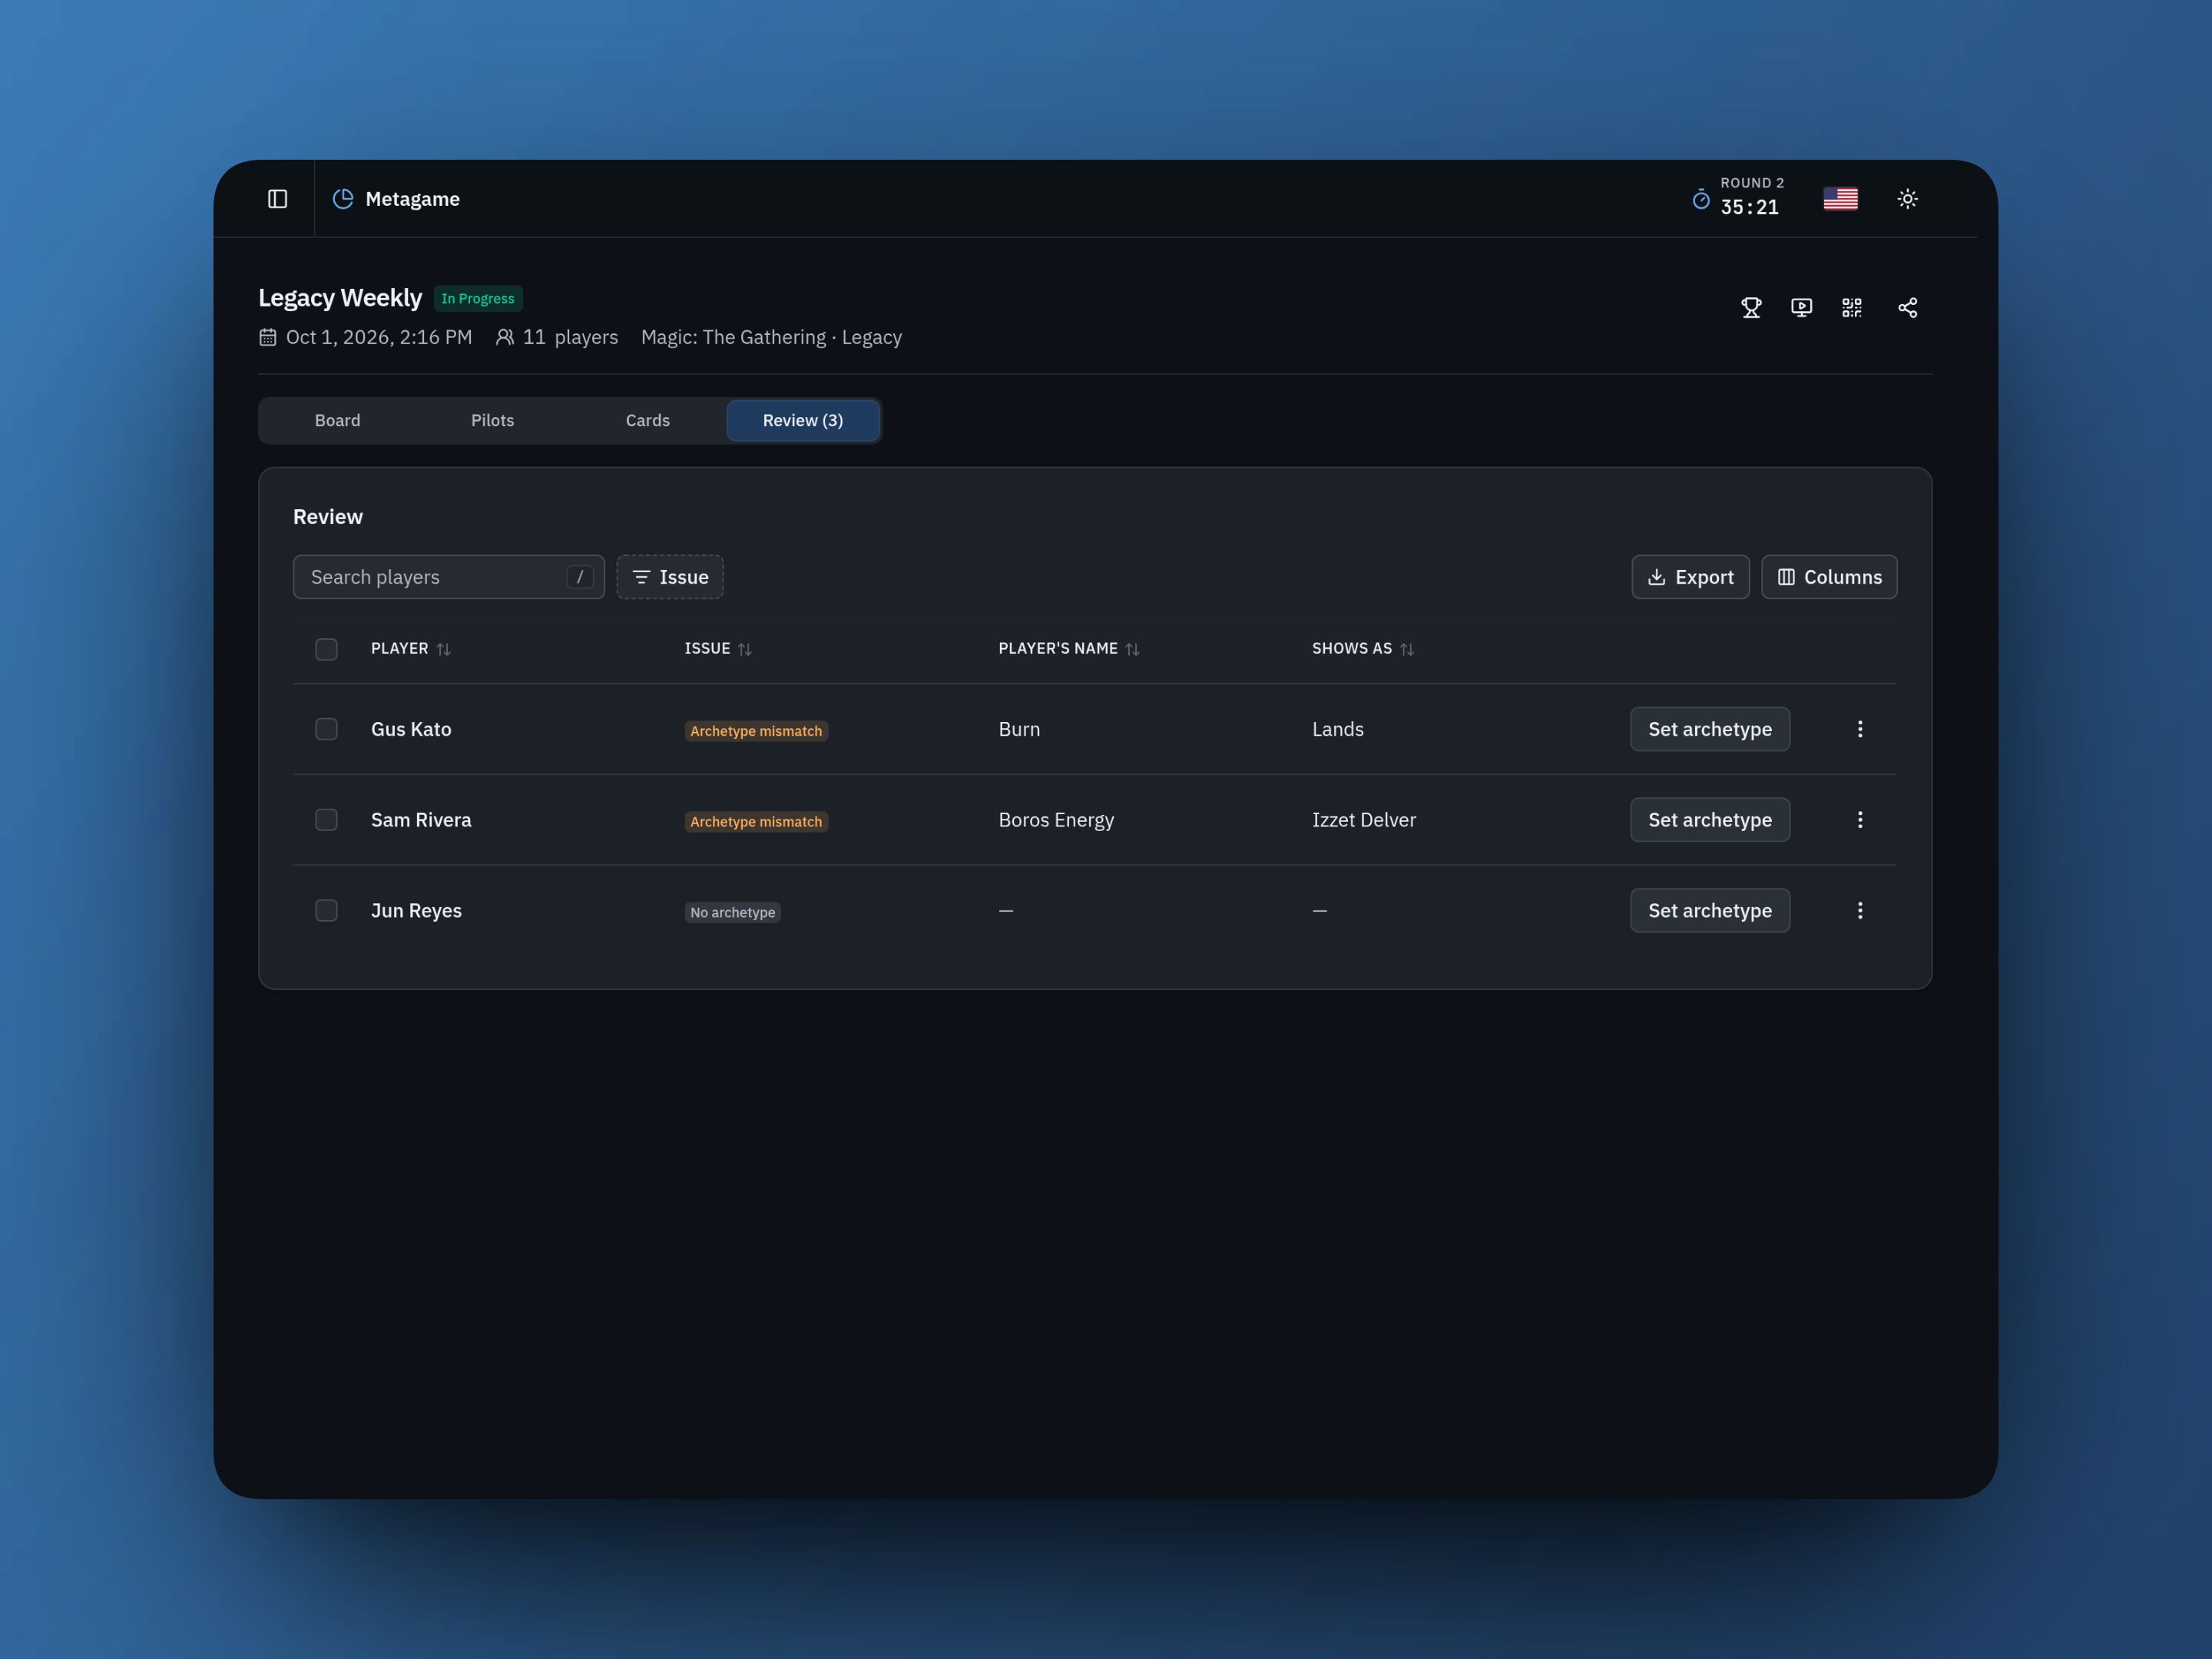Click the 11 players label
Viewport: 2212px width, 1659px height.
[557, 337]
